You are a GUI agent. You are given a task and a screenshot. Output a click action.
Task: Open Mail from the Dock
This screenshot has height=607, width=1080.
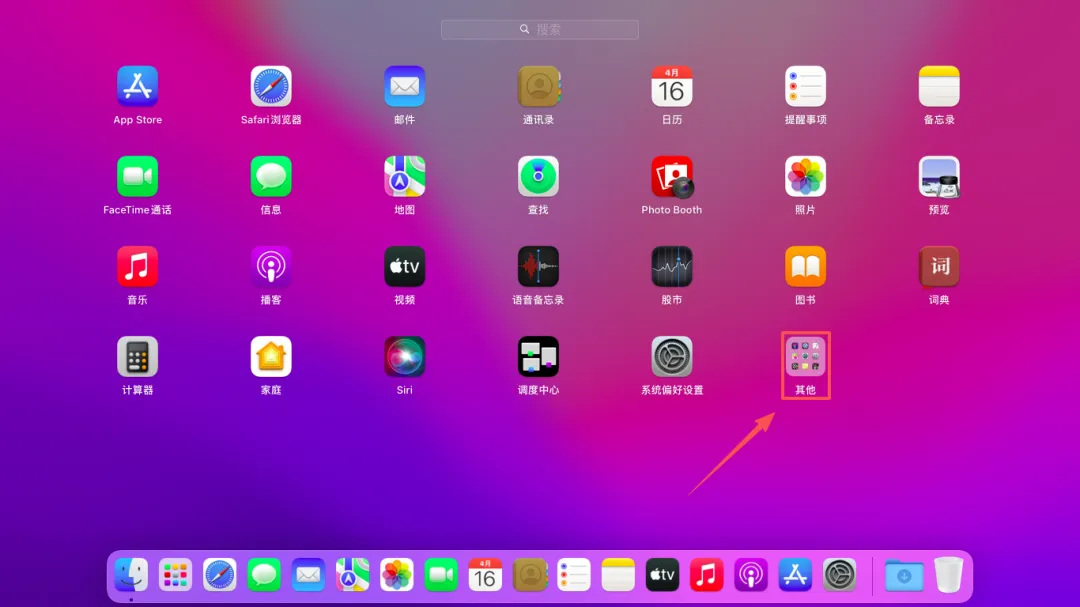coord(308,575)
